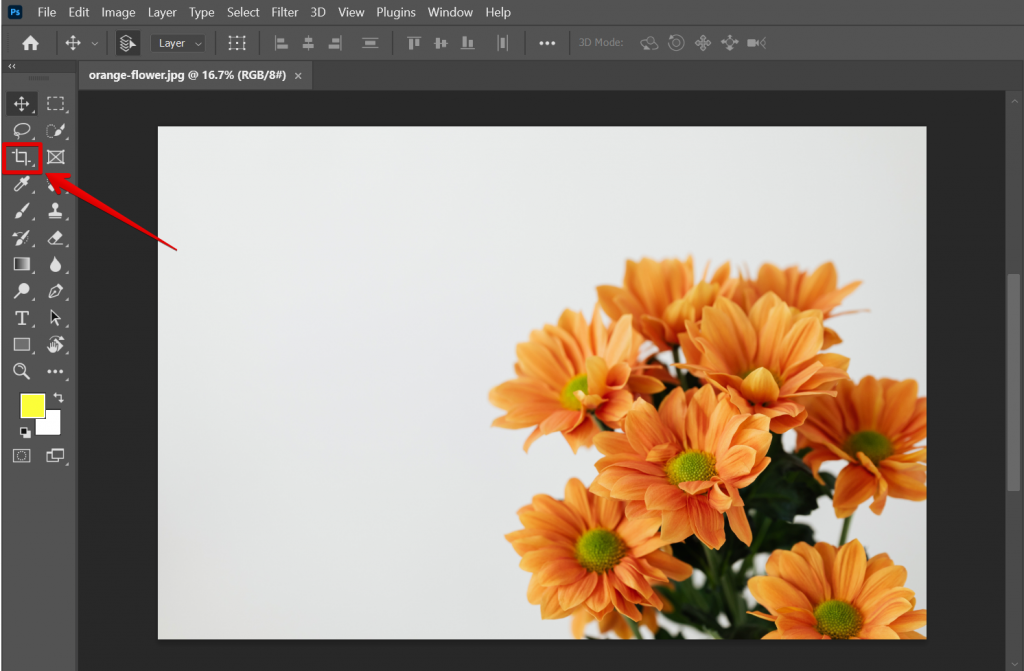
Task: Pick the Clone Stamp tool
Action: (56, 211)
